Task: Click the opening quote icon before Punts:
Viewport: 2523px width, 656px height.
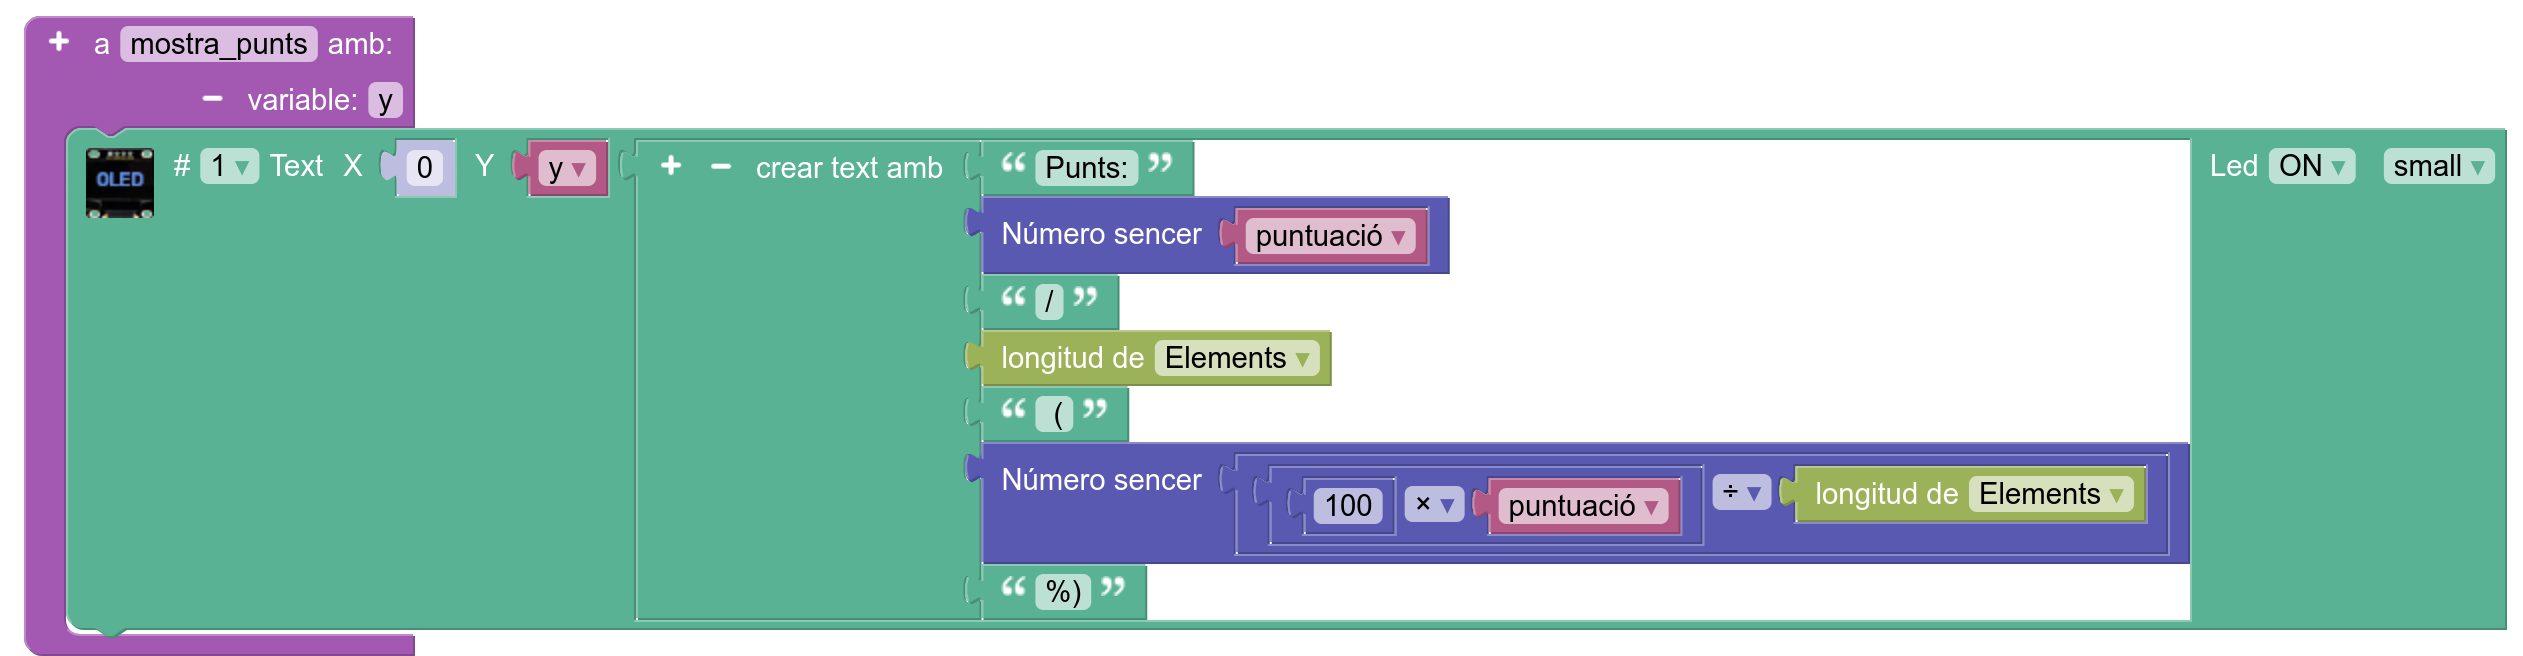Action: (x=1013, y=163)
